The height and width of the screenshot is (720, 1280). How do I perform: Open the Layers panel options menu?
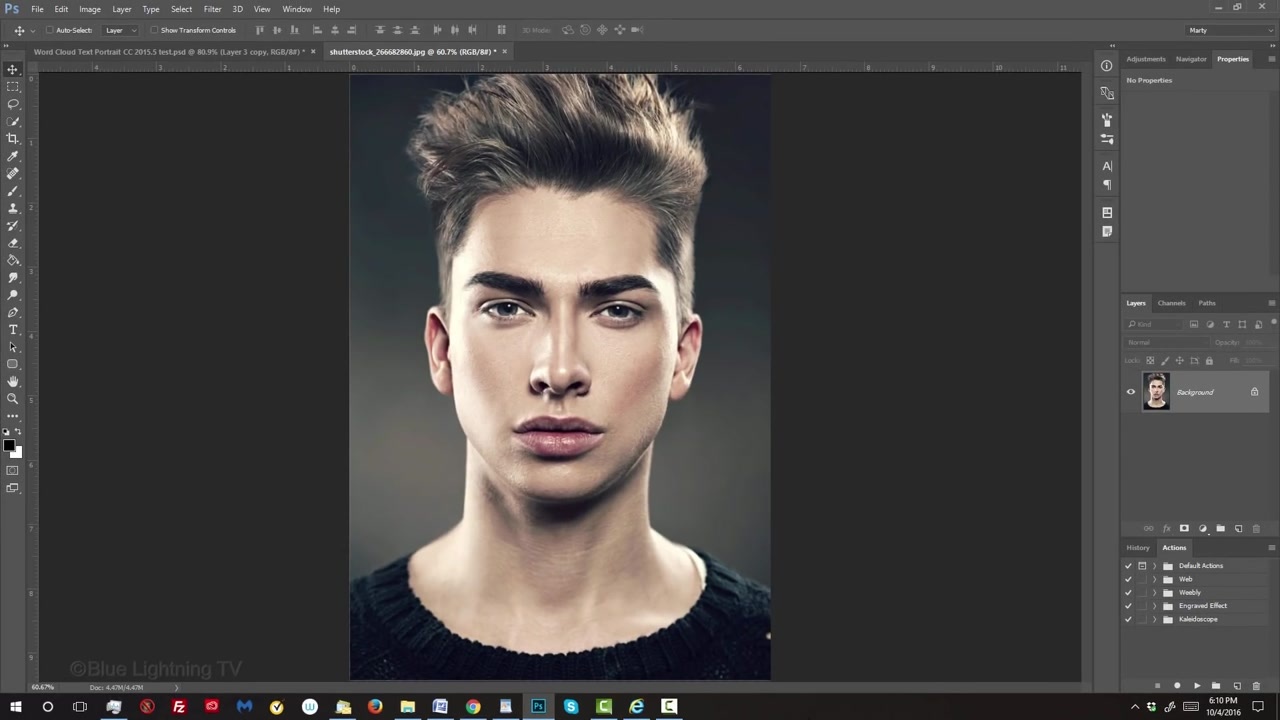point(1271,303)
